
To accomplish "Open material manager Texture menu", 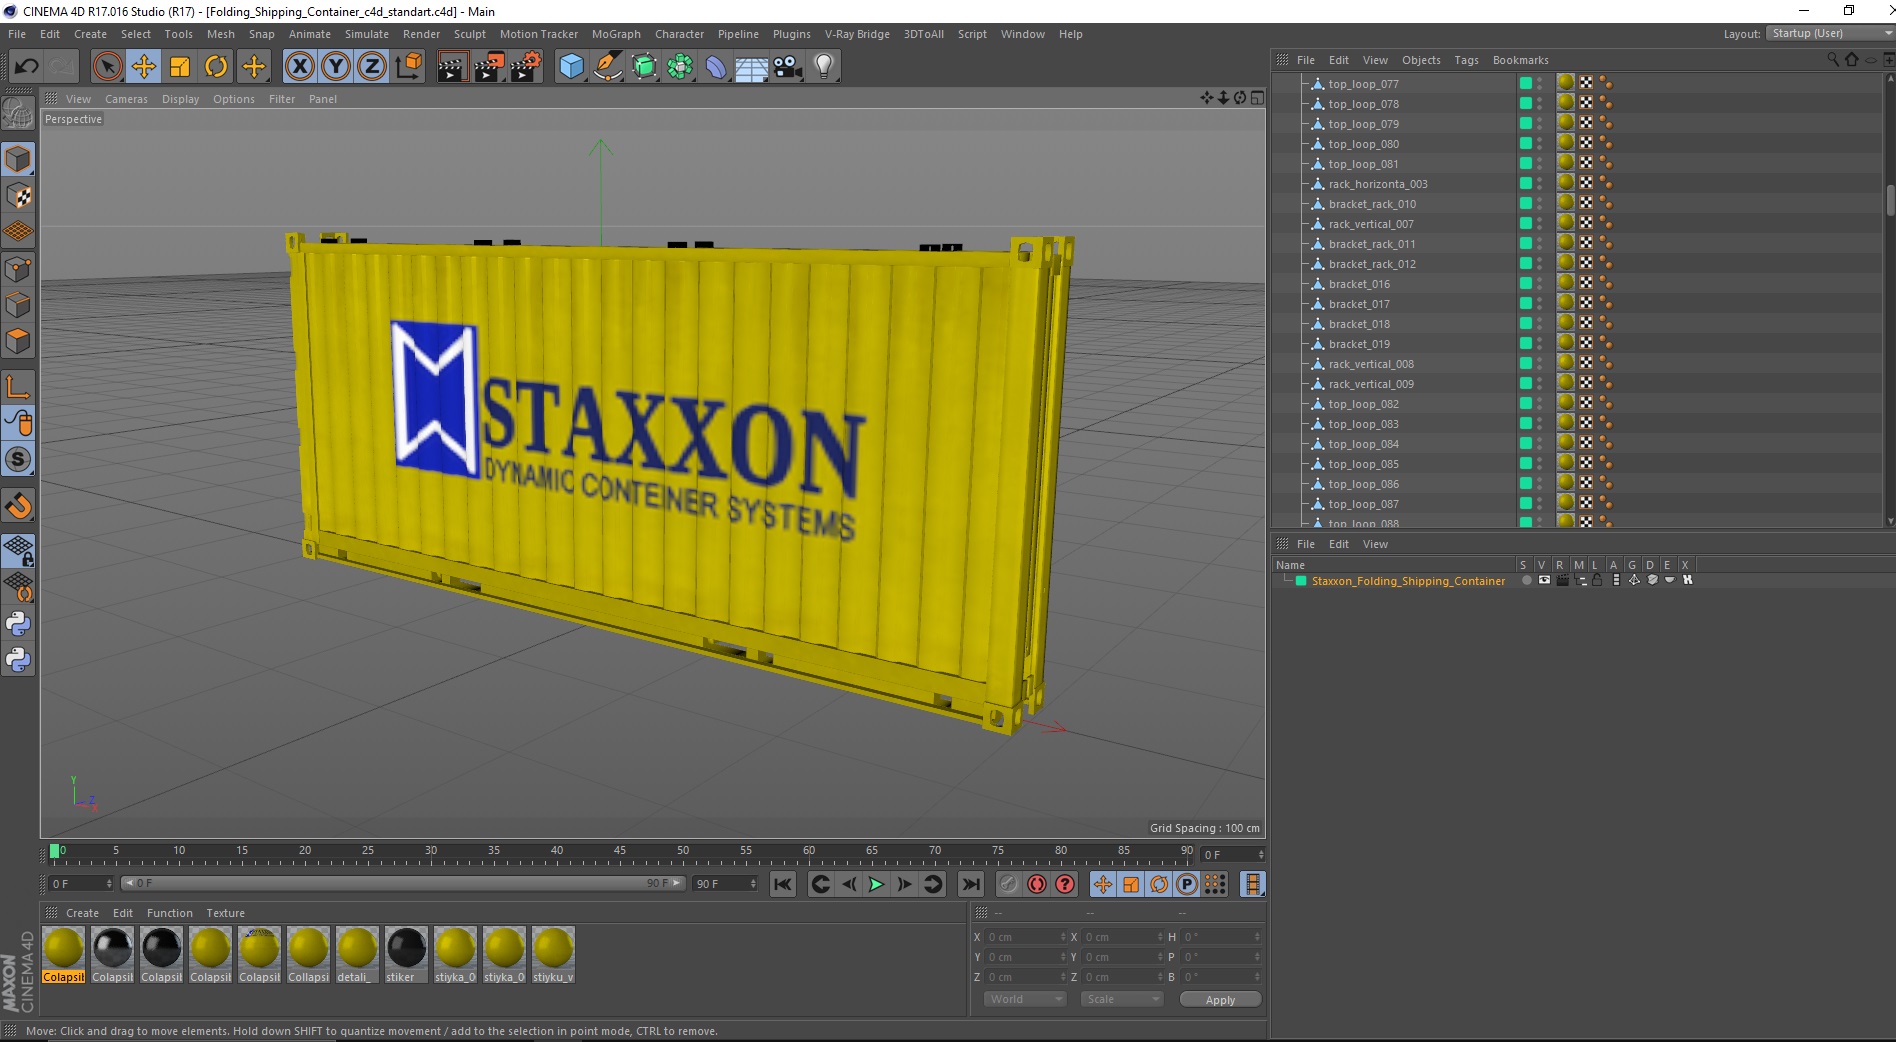I will (225, 913).
